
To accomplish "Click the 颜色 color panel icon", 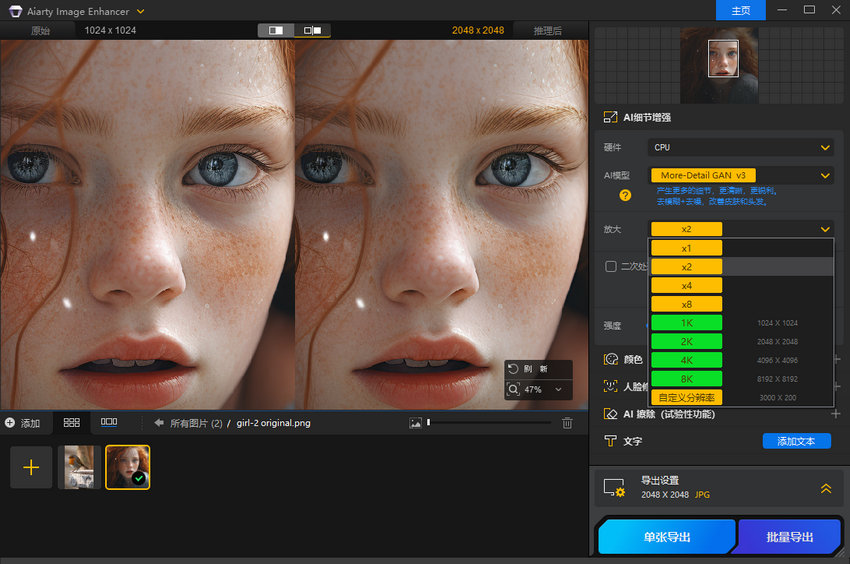I will point(611,359).
